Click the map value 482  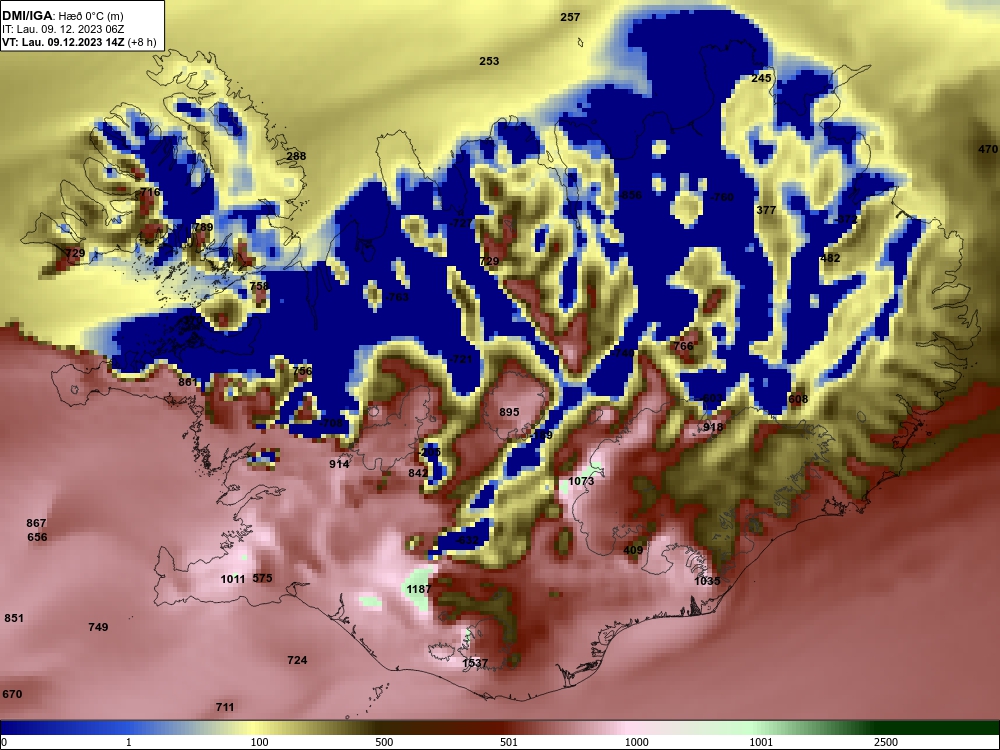(830, 258)
